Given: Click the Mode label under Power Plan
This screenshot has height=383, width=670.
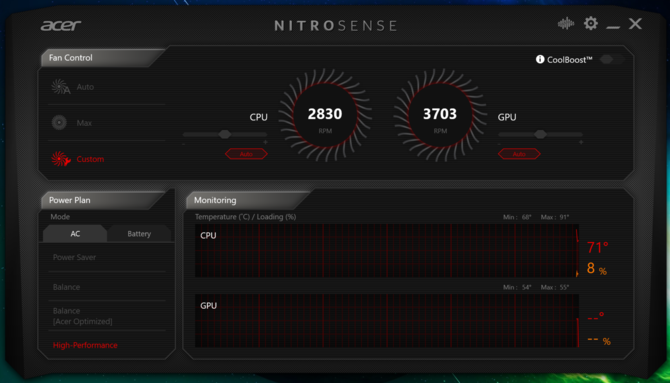Looking at the screenshot, I should 60,217.
